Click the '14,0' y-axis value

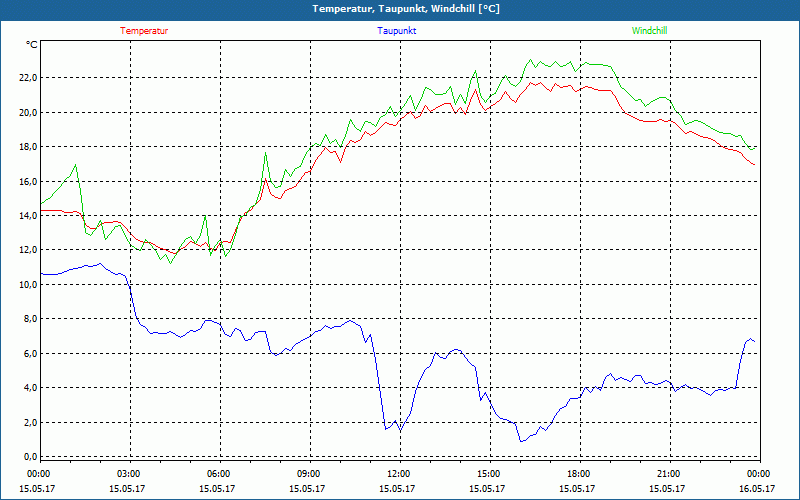[x=28, y=216]
